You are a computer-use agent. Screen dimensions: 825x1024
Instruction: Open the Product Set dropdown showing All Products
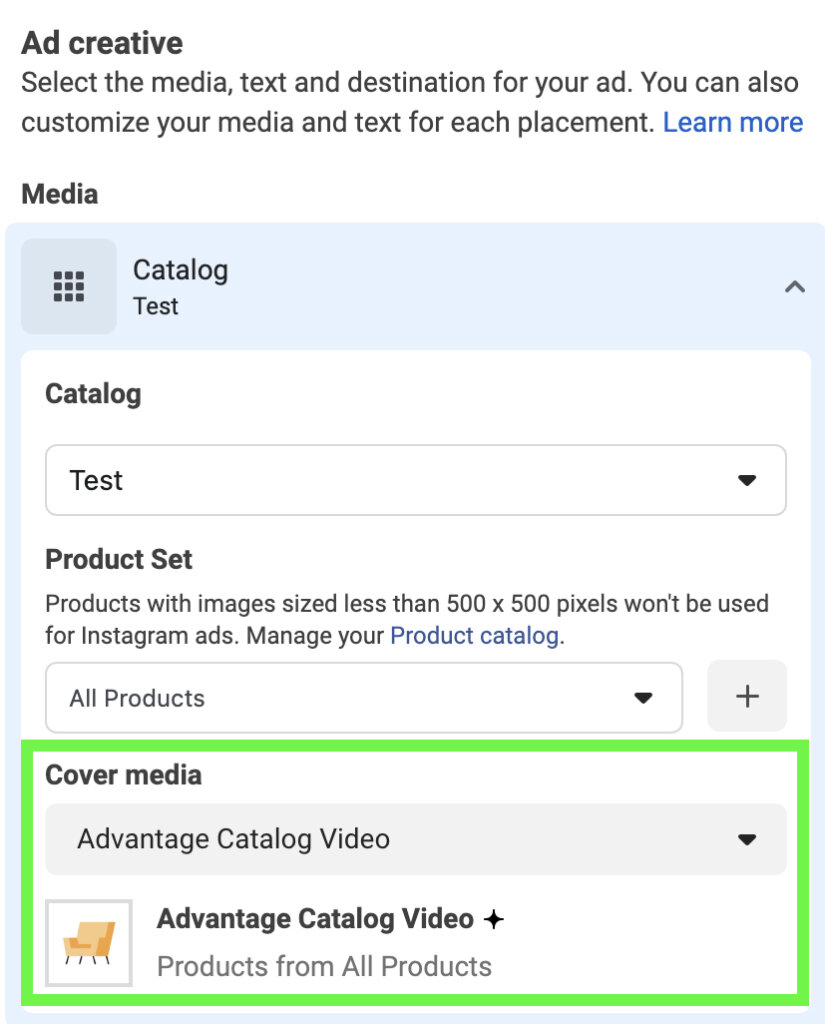point(363,697)
